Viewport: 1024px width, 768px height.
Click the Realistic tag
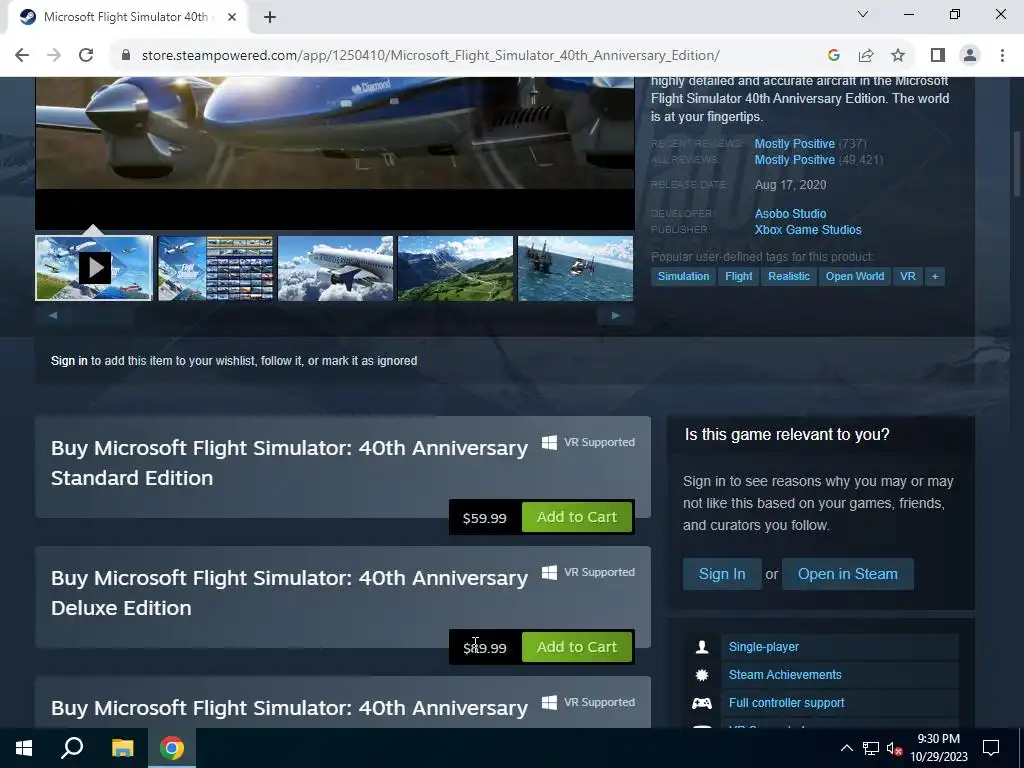pos(789,276)
